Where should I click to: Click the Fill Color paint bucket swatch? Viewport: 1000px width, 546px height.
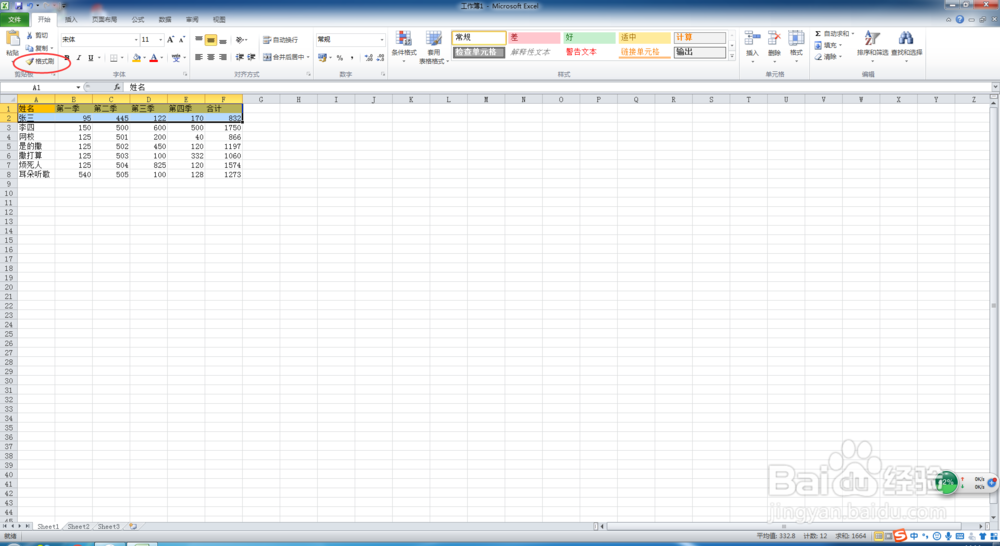pyautogui.click(x=136, y=58)
